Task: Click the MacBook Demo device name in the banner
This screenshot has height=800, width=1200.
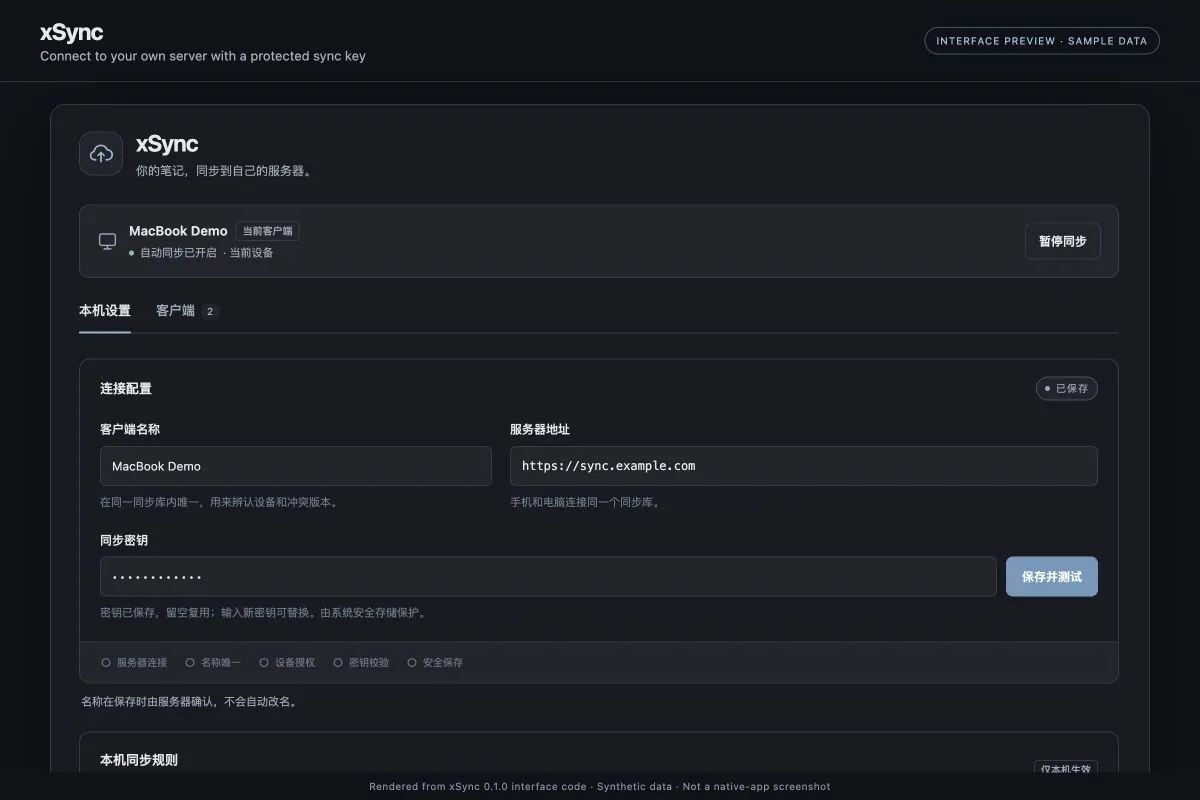Action: [178, 231]
